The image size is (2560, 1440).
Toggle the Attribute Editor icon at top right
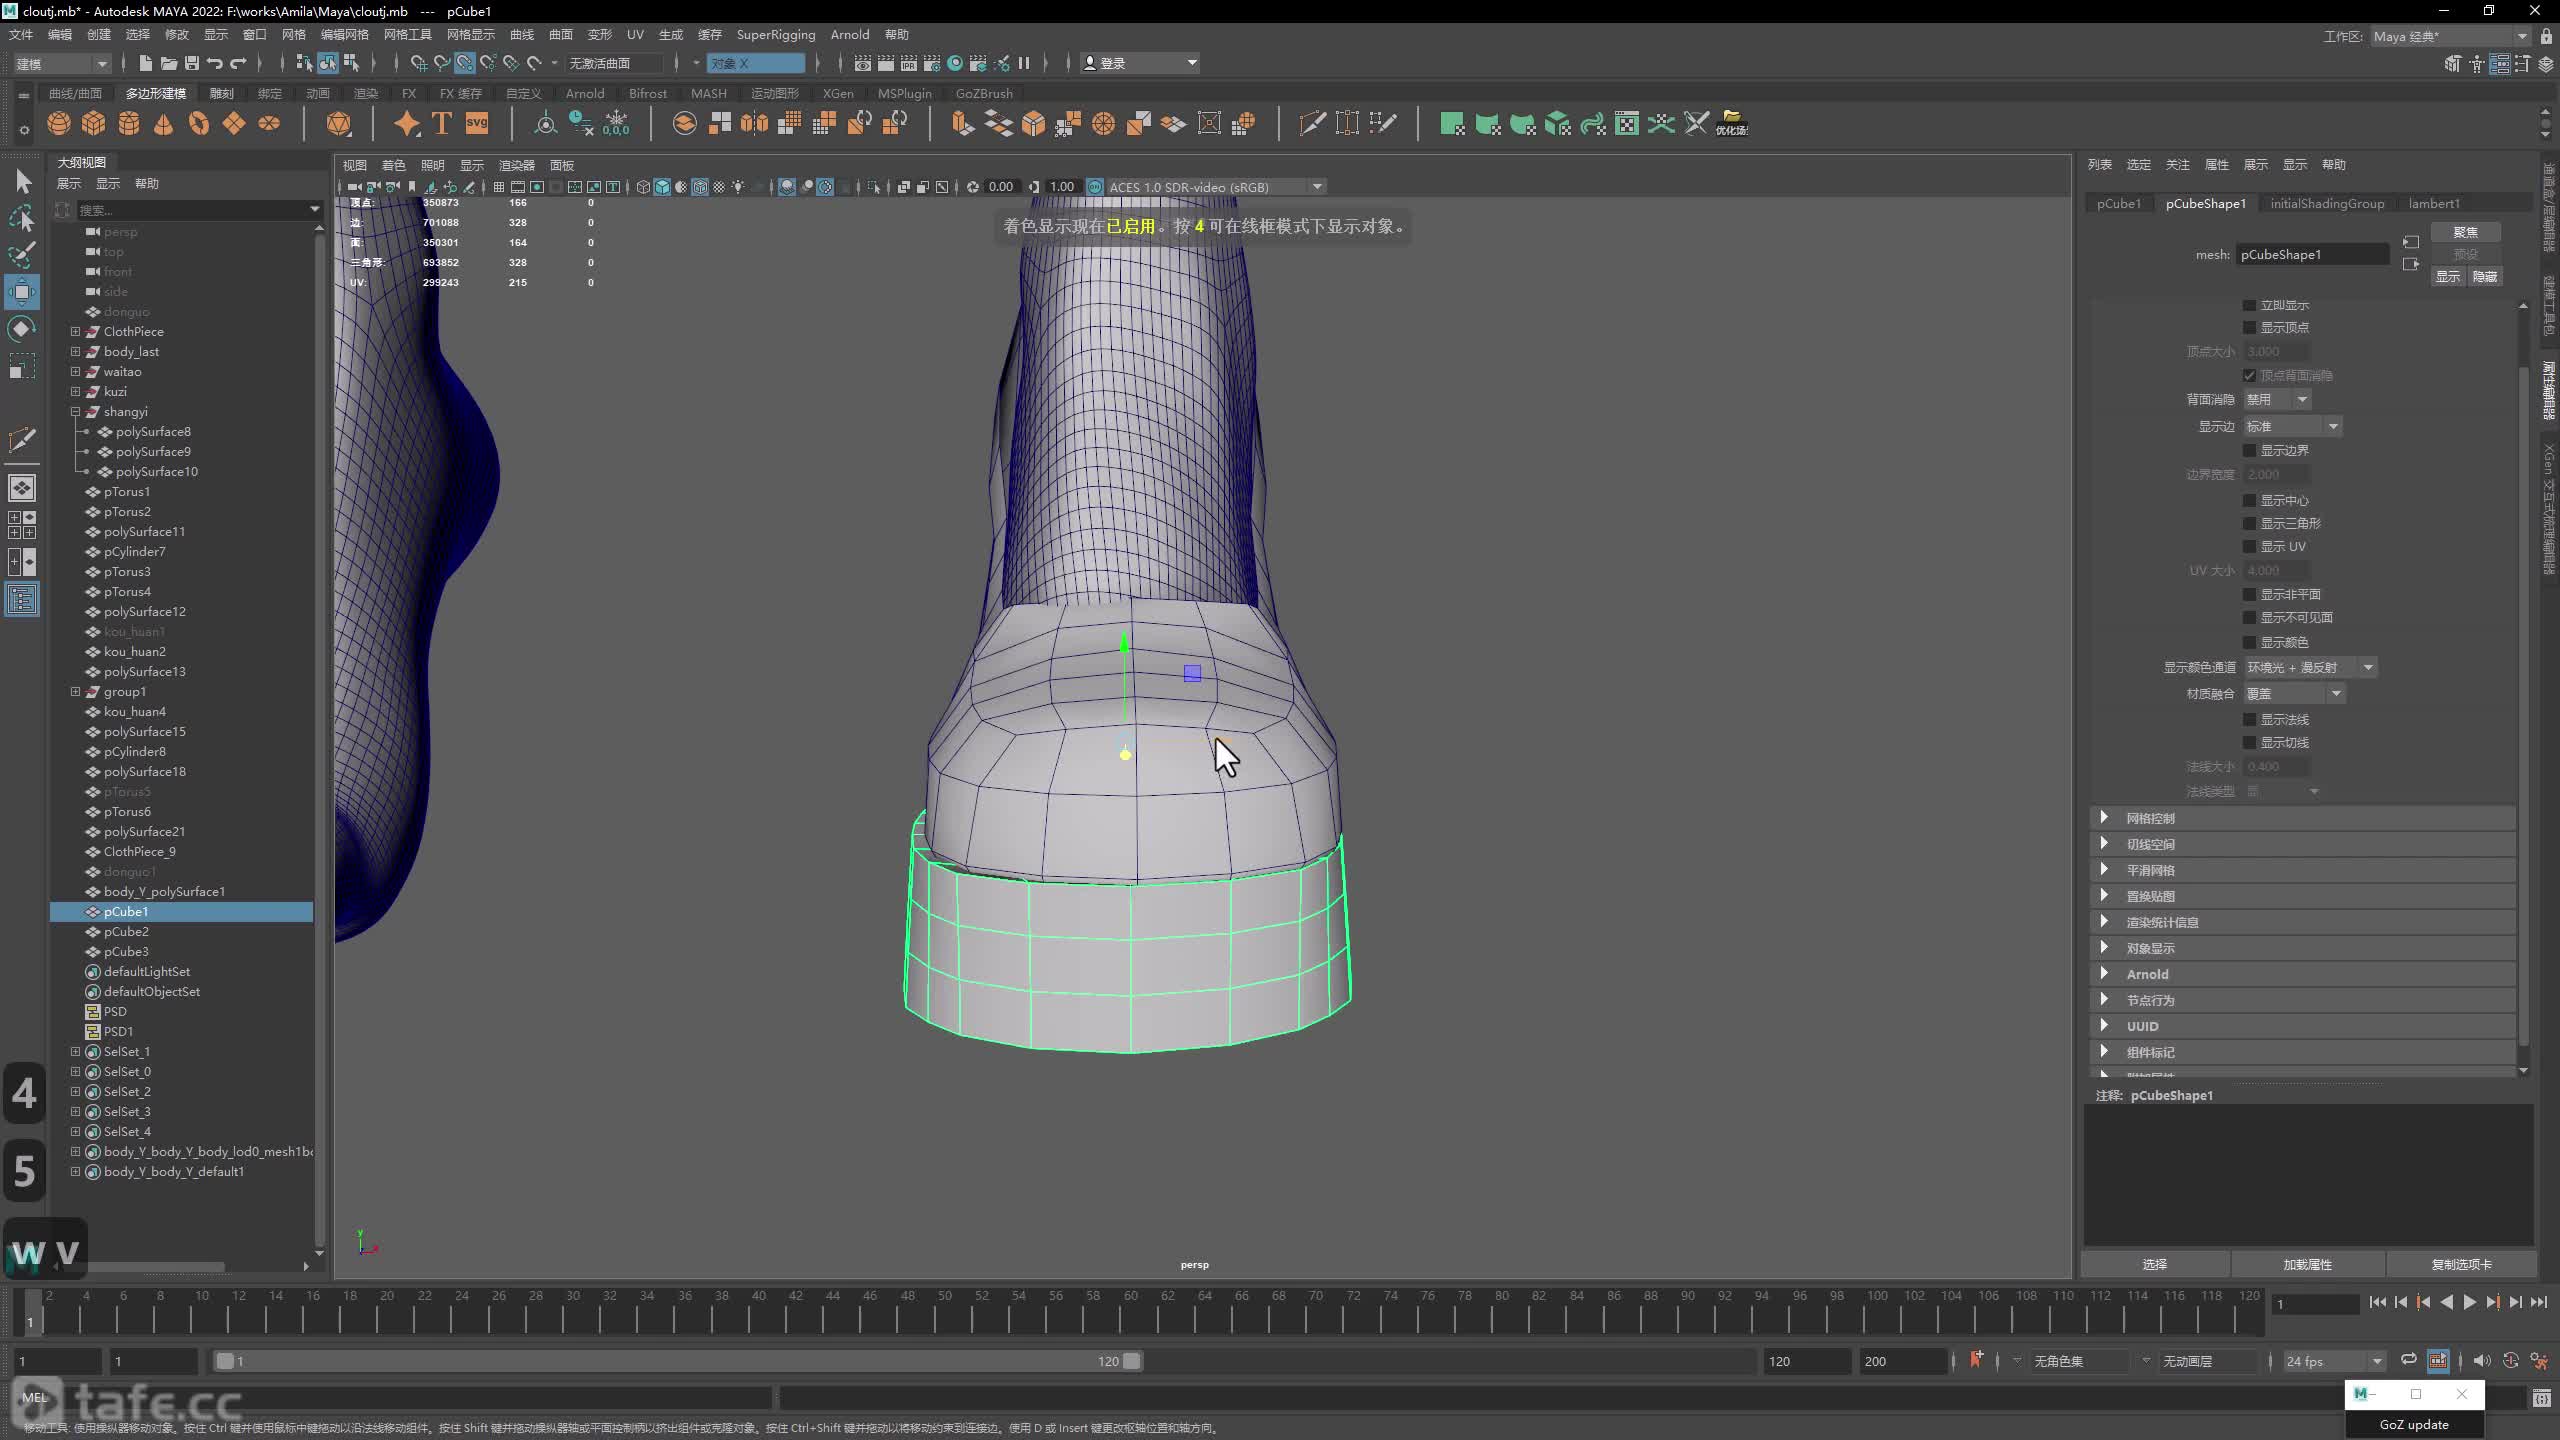point(2499,64)
